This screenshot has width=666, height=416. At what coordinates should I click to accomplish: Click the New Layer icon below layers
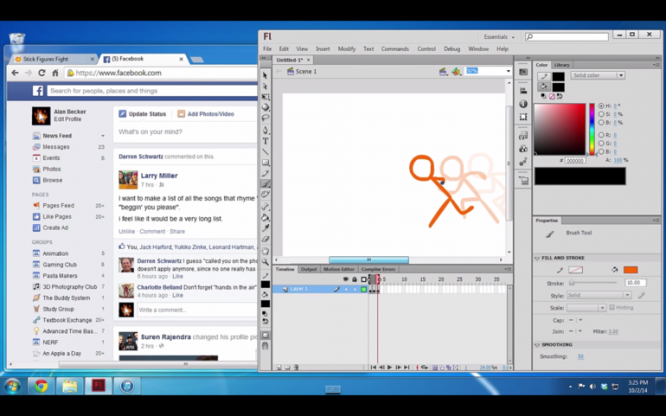[x=277, y=367]
